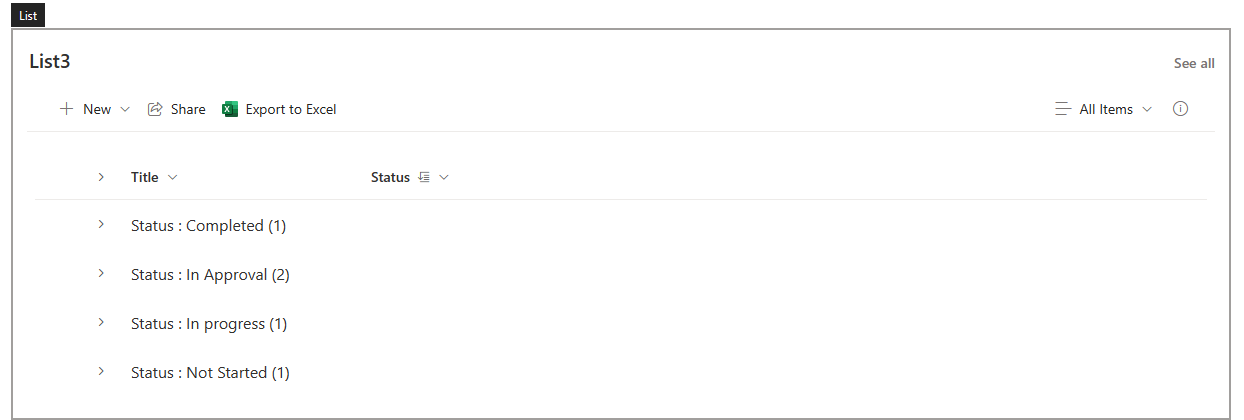Click the See all link

click(x=1194, y=63)
